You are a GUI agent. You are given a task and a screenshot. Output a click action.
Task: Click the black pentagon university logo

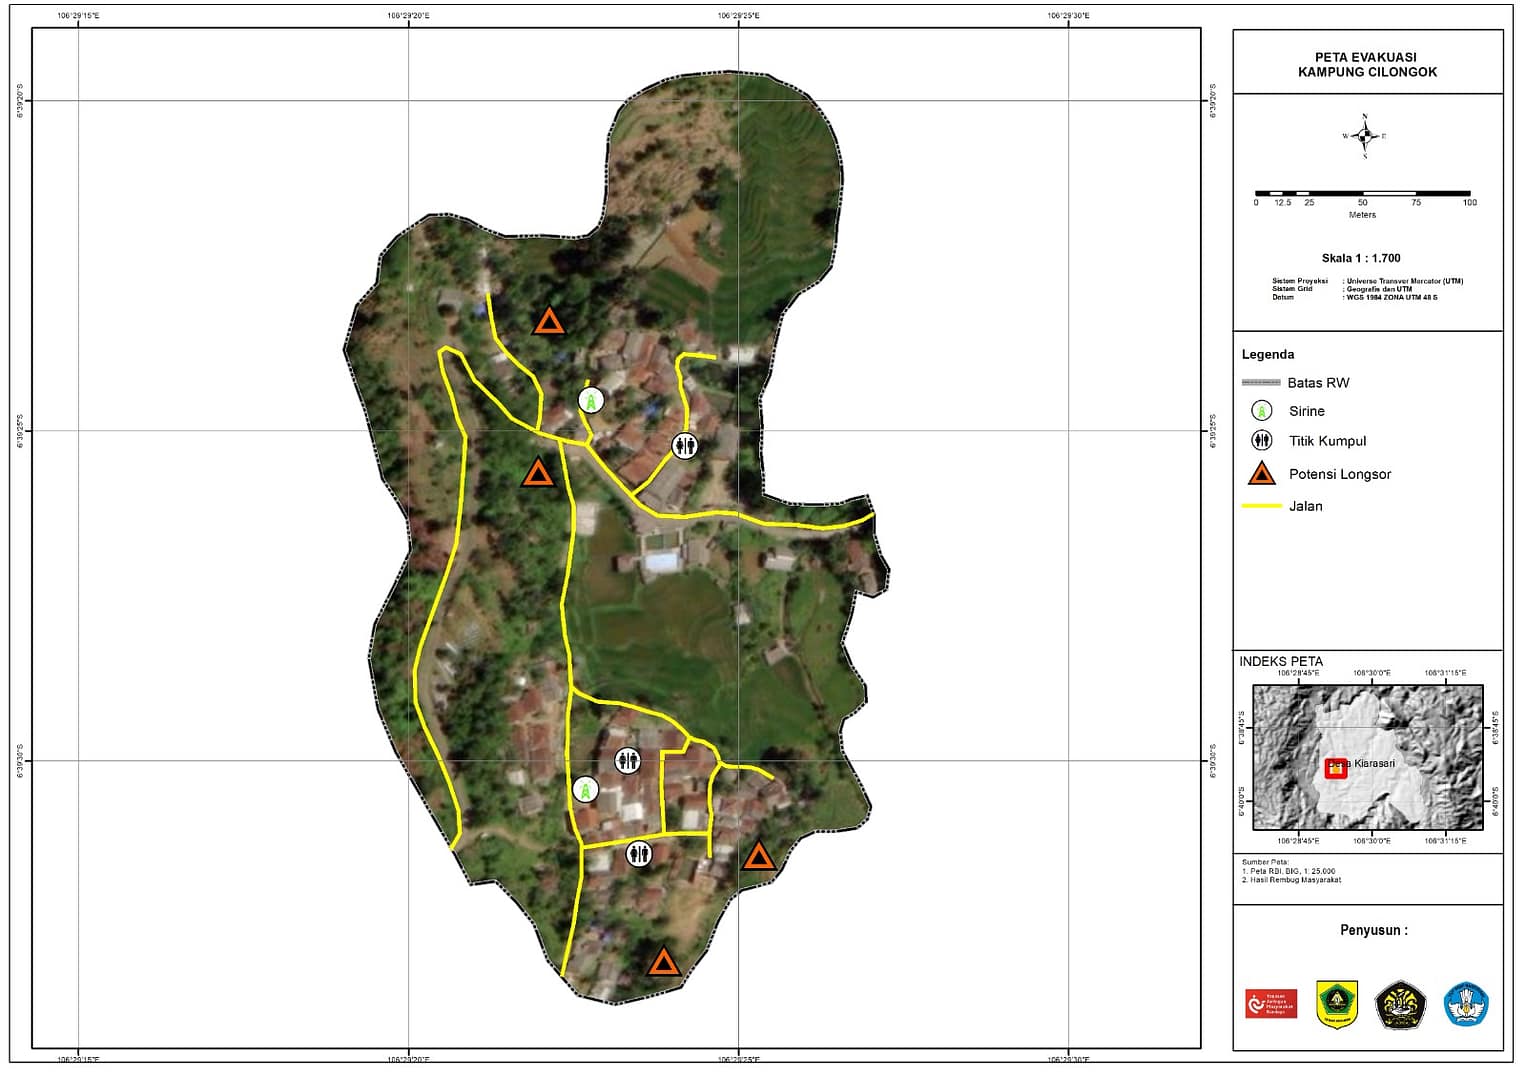tap(1400, 1005)
